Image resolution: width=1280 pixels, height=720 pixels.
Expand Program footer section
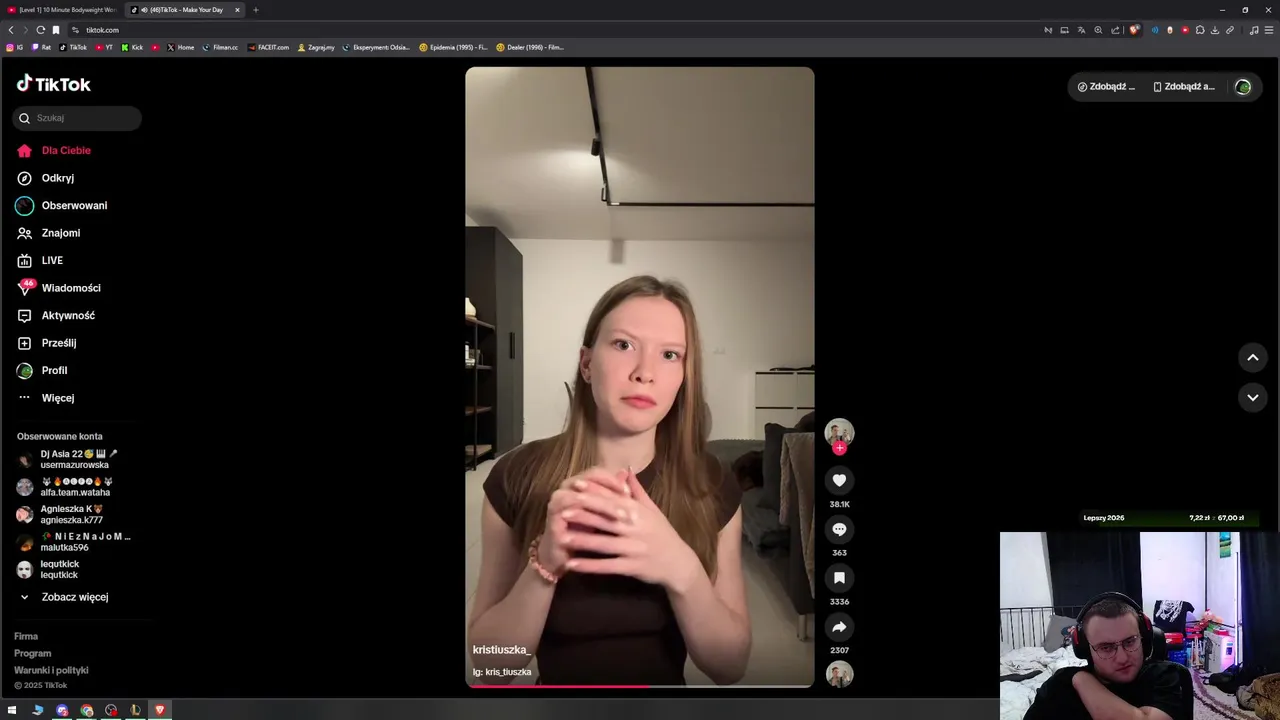pyautogui.click(x=33, y=654)
